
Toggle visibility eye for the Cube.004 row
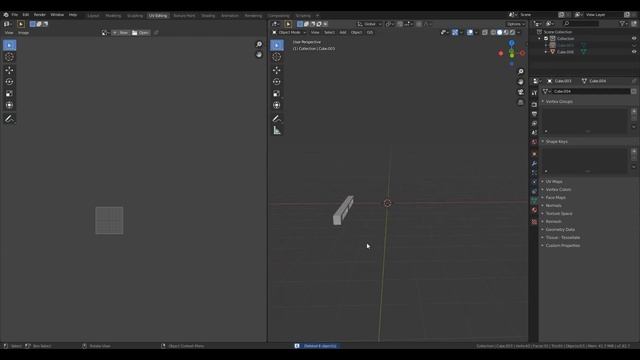[x=634, y=52]
